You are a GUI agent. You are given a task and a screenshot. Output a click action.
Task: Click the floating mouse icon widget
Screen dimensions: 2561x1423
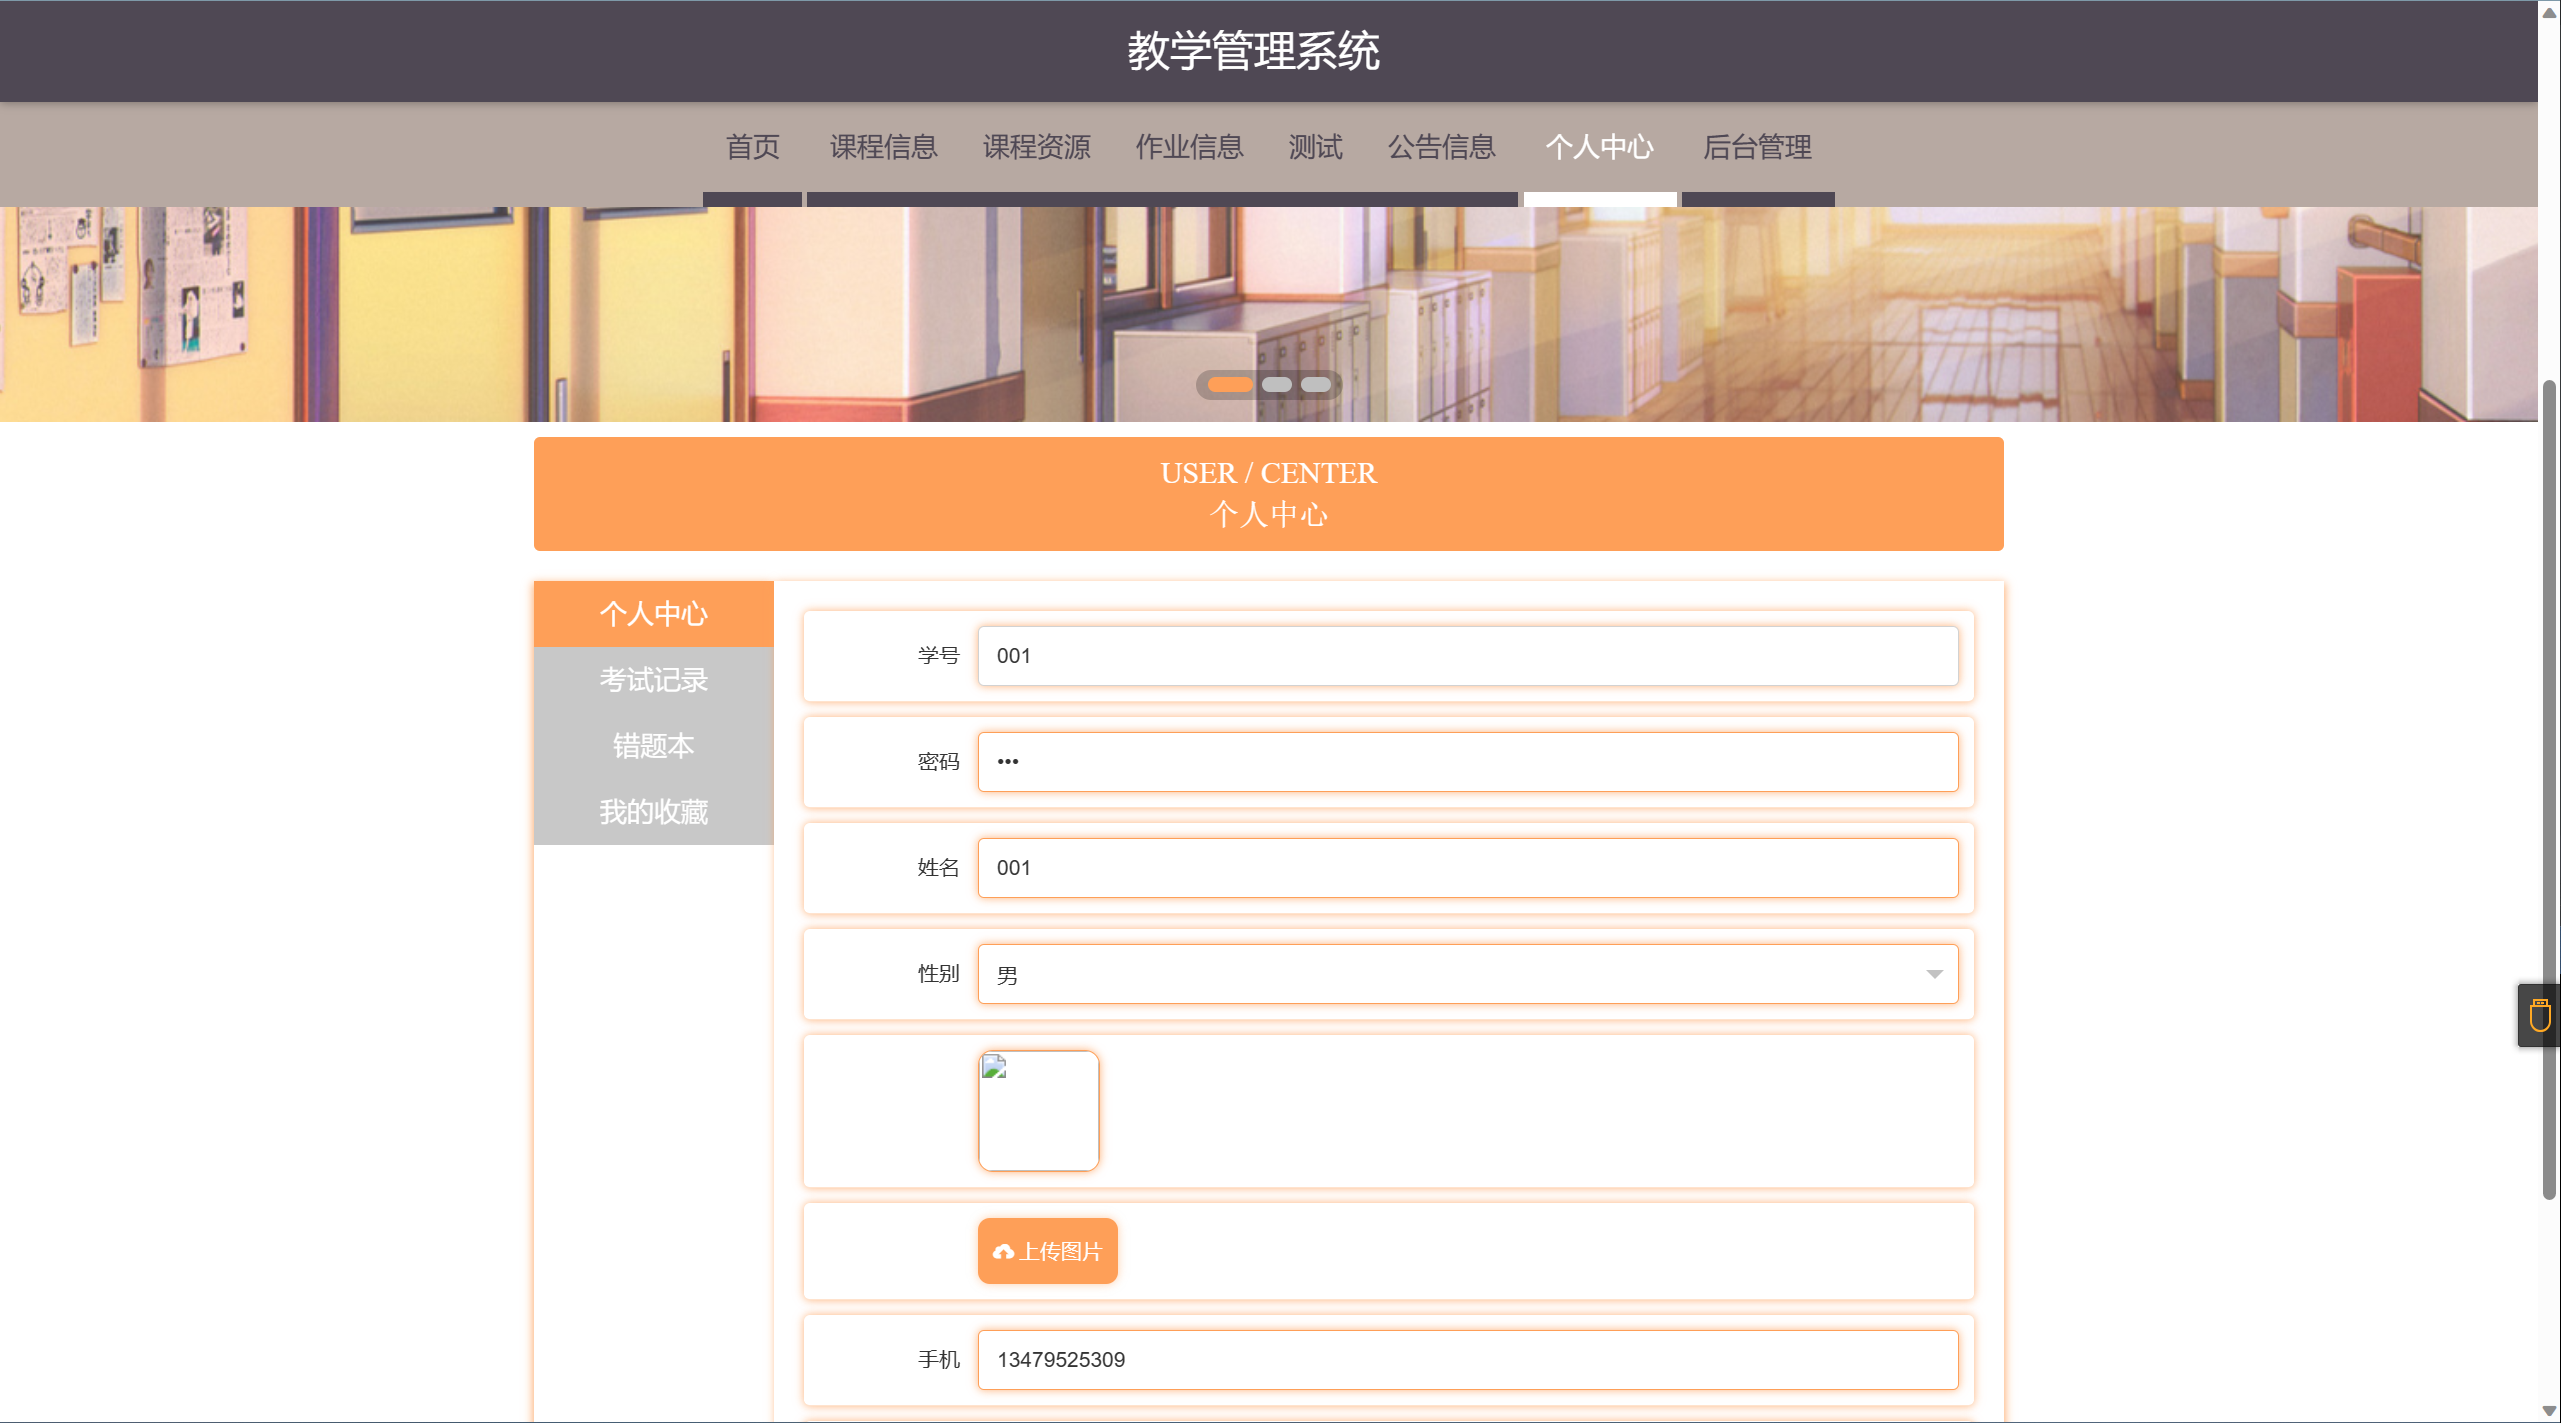(x=2539, y=1015)
